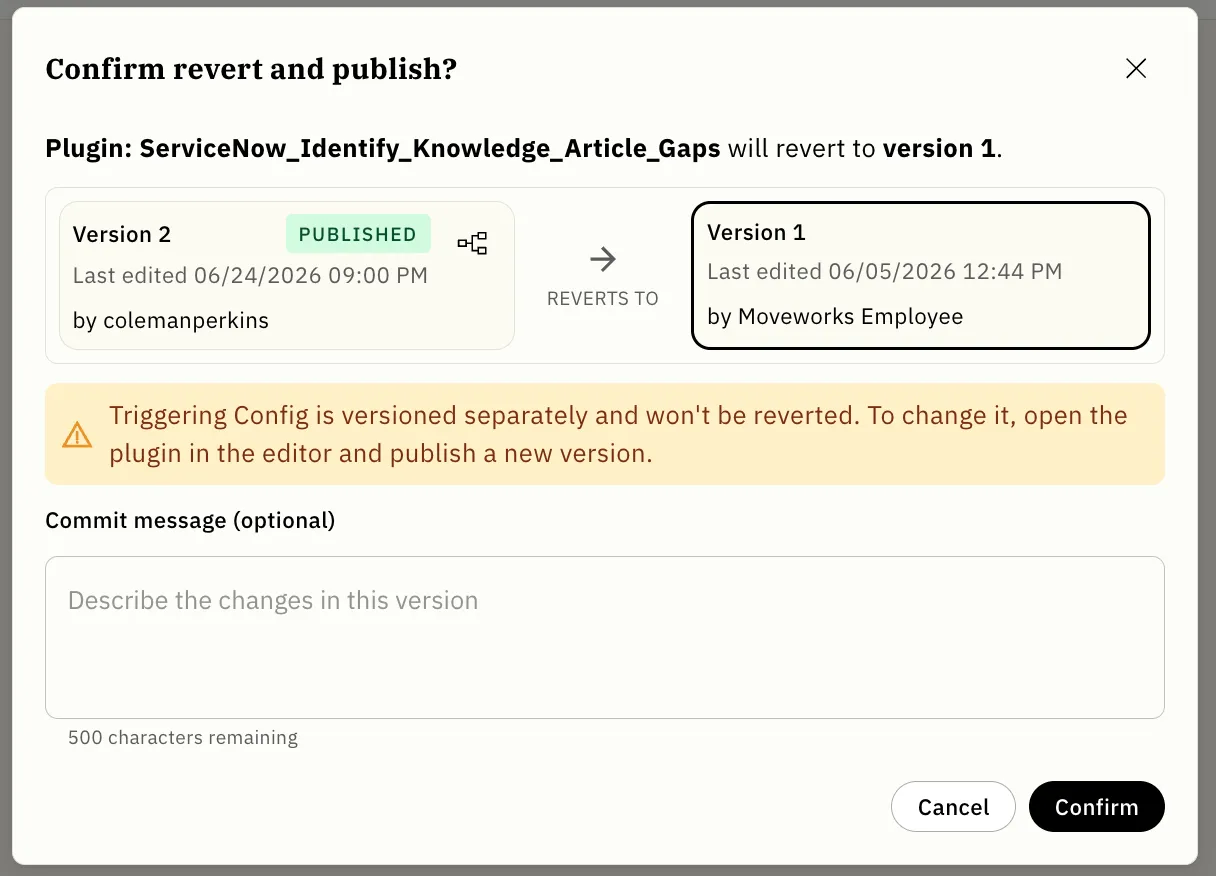The width and height of the screenshot is (1216, 876).
Task: Cancel the revert operation
Action: (953, 806)
